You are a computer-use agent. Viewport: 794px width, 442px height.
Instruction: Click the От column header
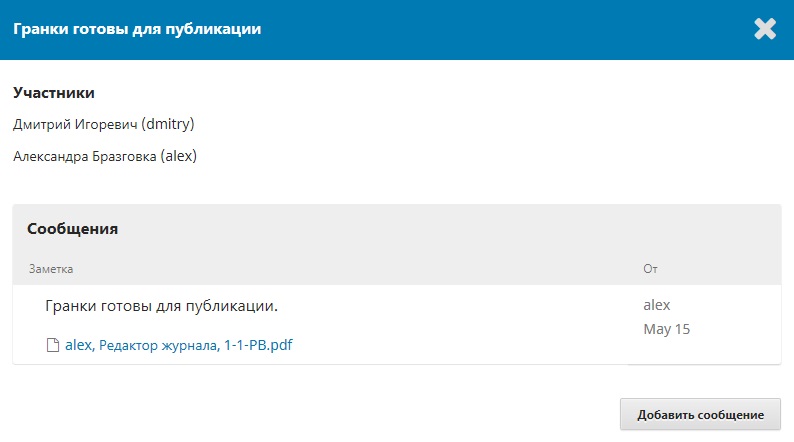[x=650, y=269]
